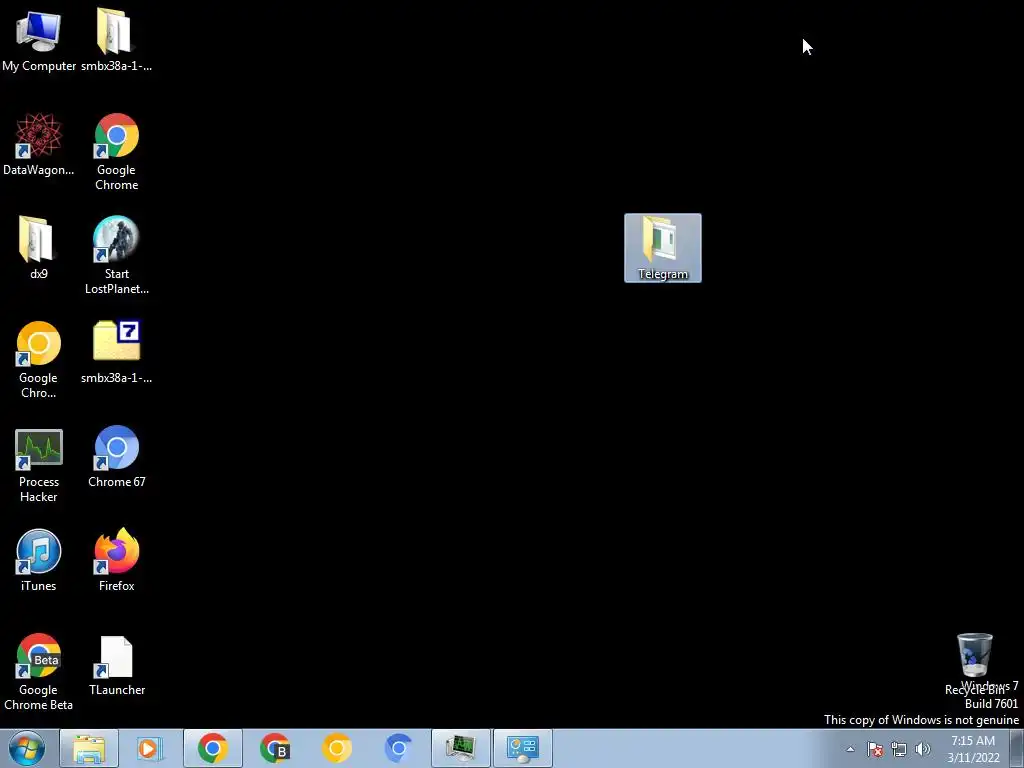The width and height of the screenshot is (1024, 768).
Task: Launch Windows Media Player from the taskbar
Action: pyautogui.click(x=150, y=748)
